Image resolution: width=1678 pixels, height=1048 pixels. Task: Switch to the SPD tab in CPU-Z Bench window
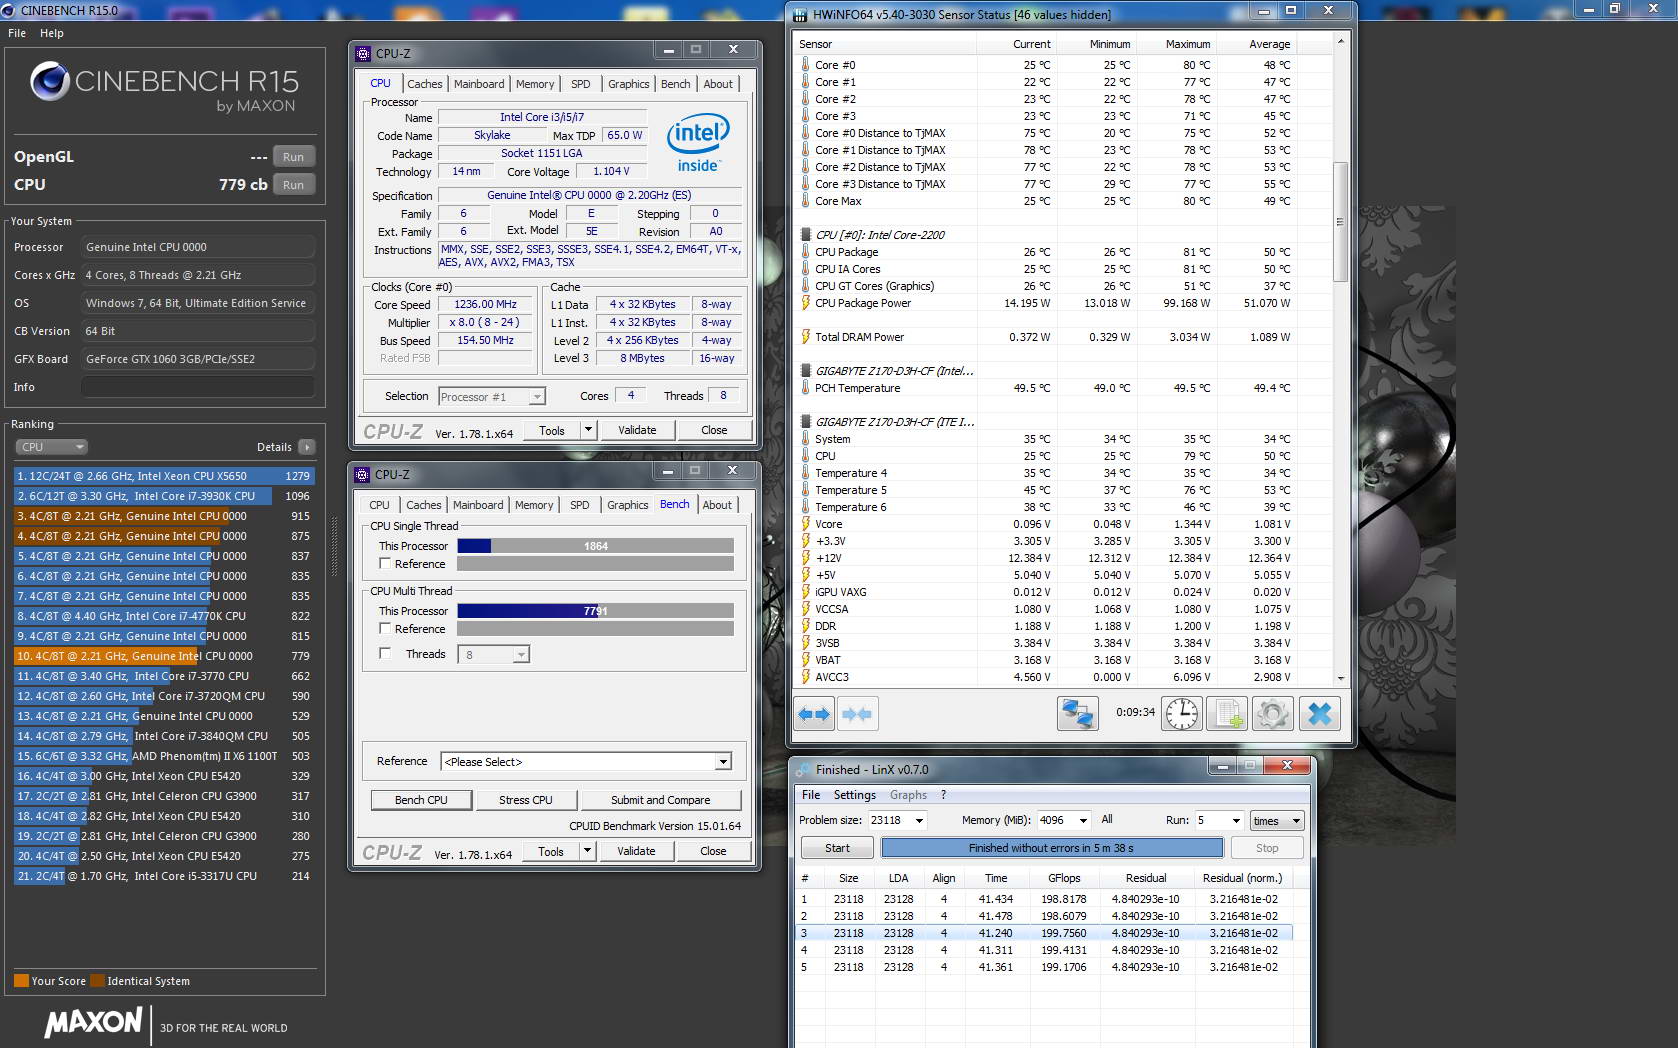coord(579,505)
